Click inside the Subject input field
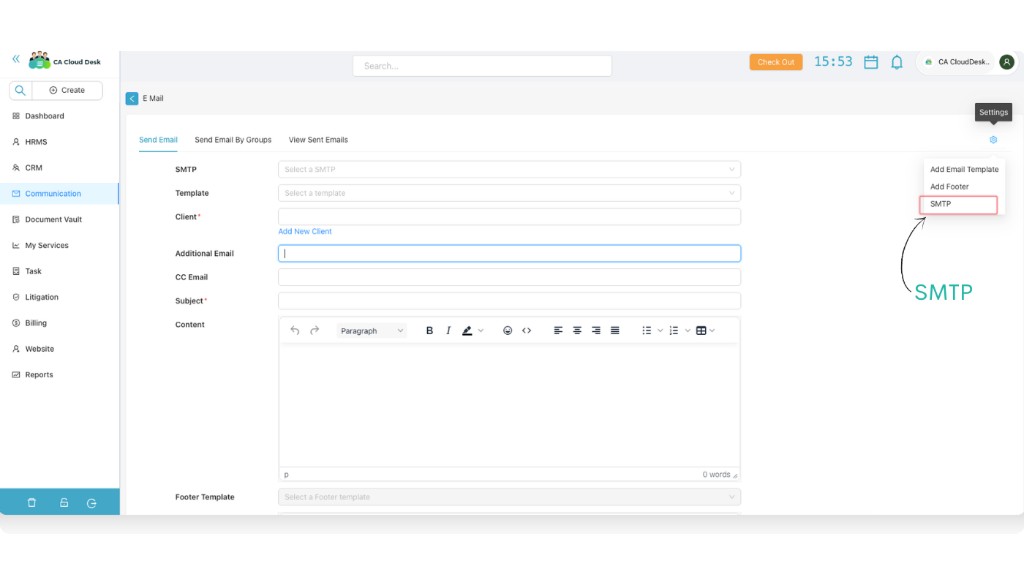 click(508, 300)
